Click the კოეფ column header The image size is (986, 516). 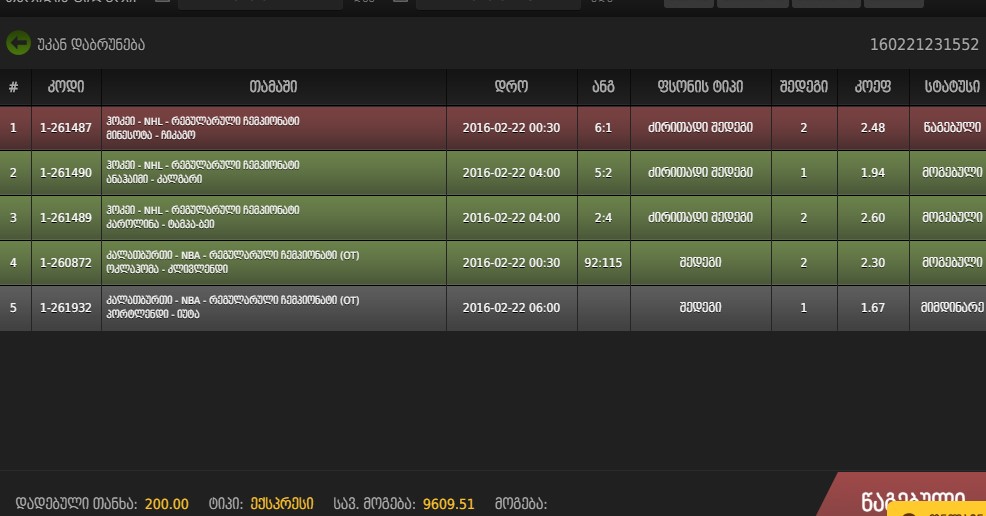tap(873, 87)
